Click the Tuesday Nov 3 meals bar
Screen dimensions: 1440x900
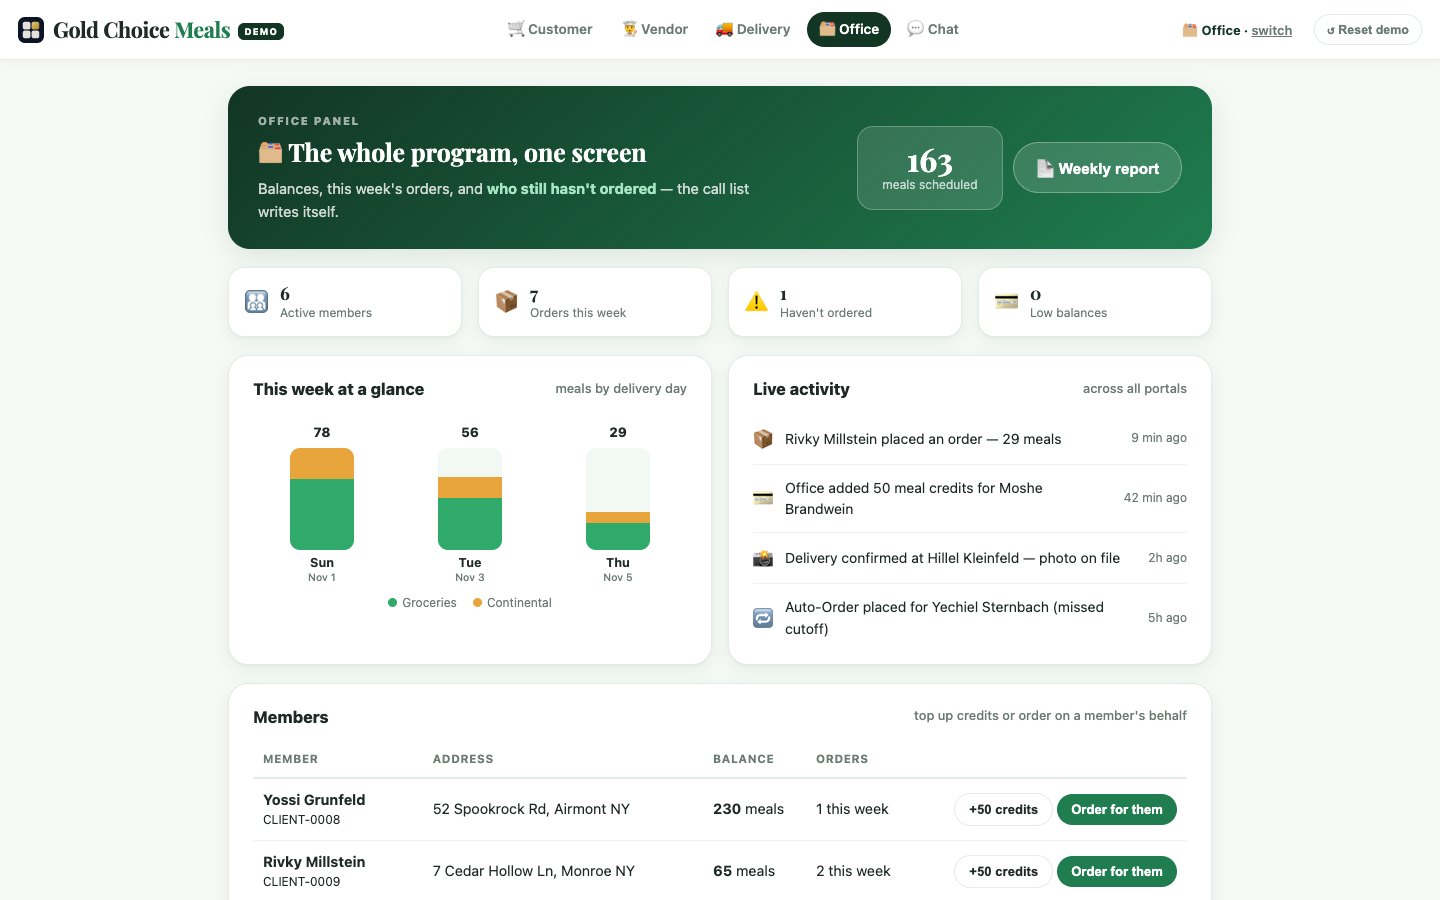tap(470, 499)
